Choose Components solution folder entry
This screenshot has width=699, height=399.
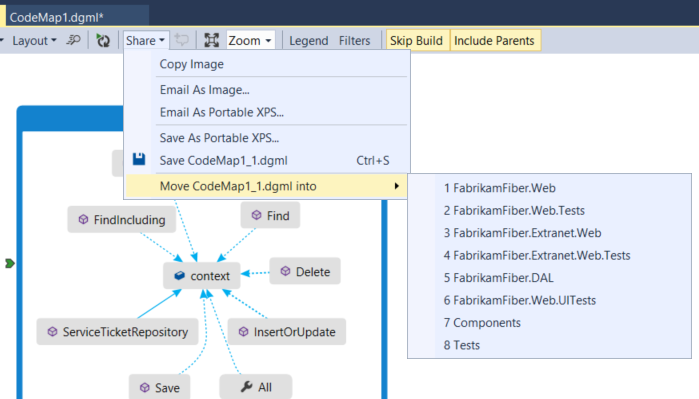pyautogui.click(x=549, y=323)
